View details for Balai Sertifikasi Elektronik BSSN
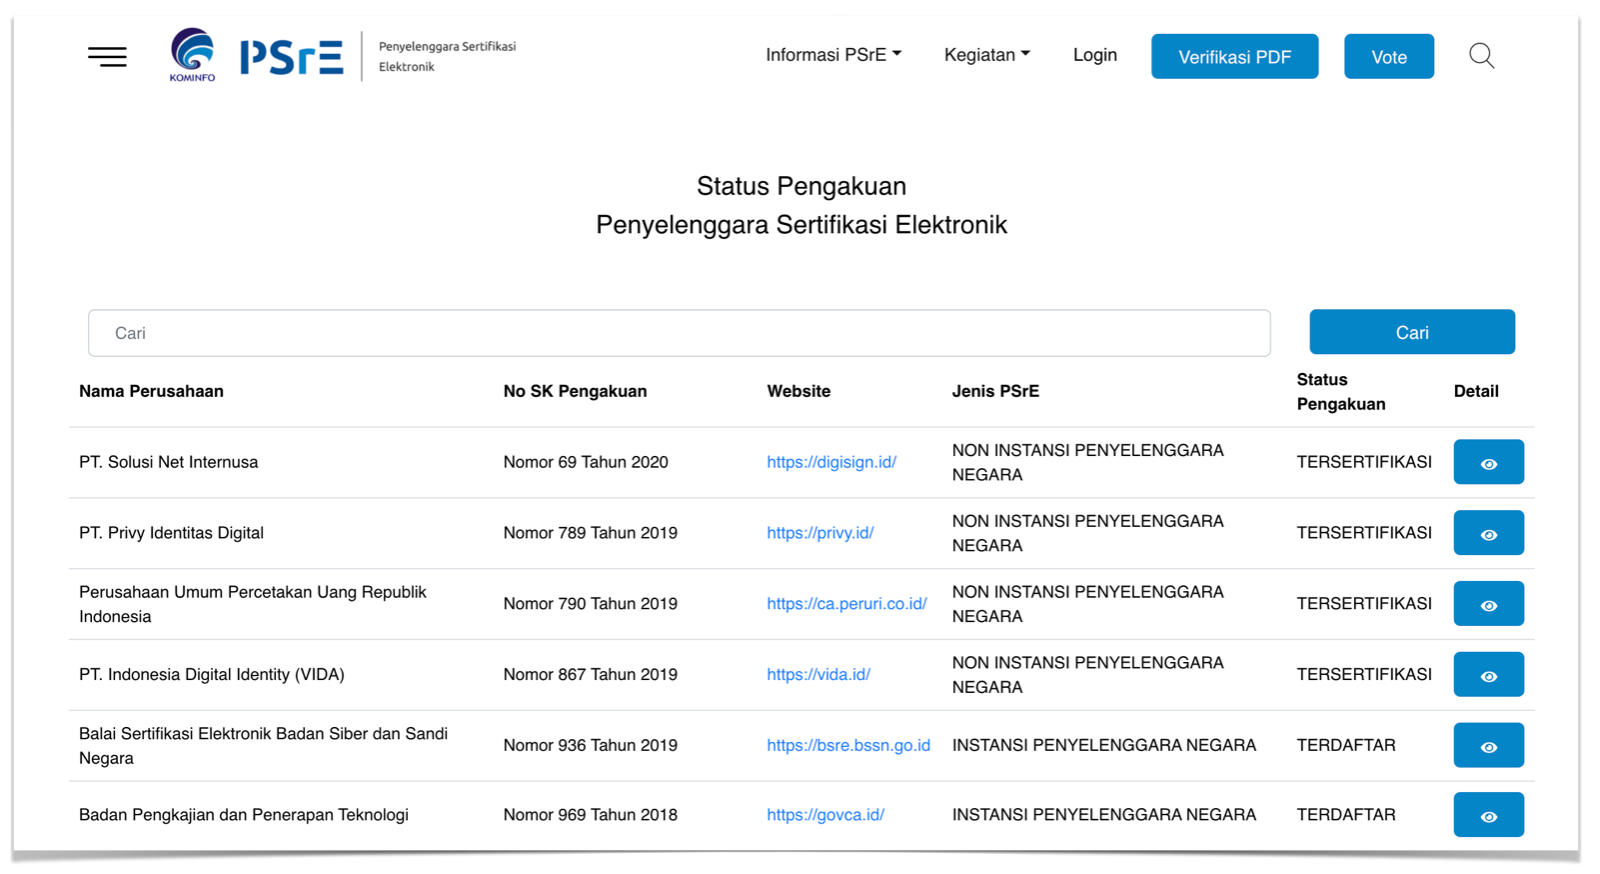The height and width of the screenshot is (874, 1600). [x=1488, y=745]
